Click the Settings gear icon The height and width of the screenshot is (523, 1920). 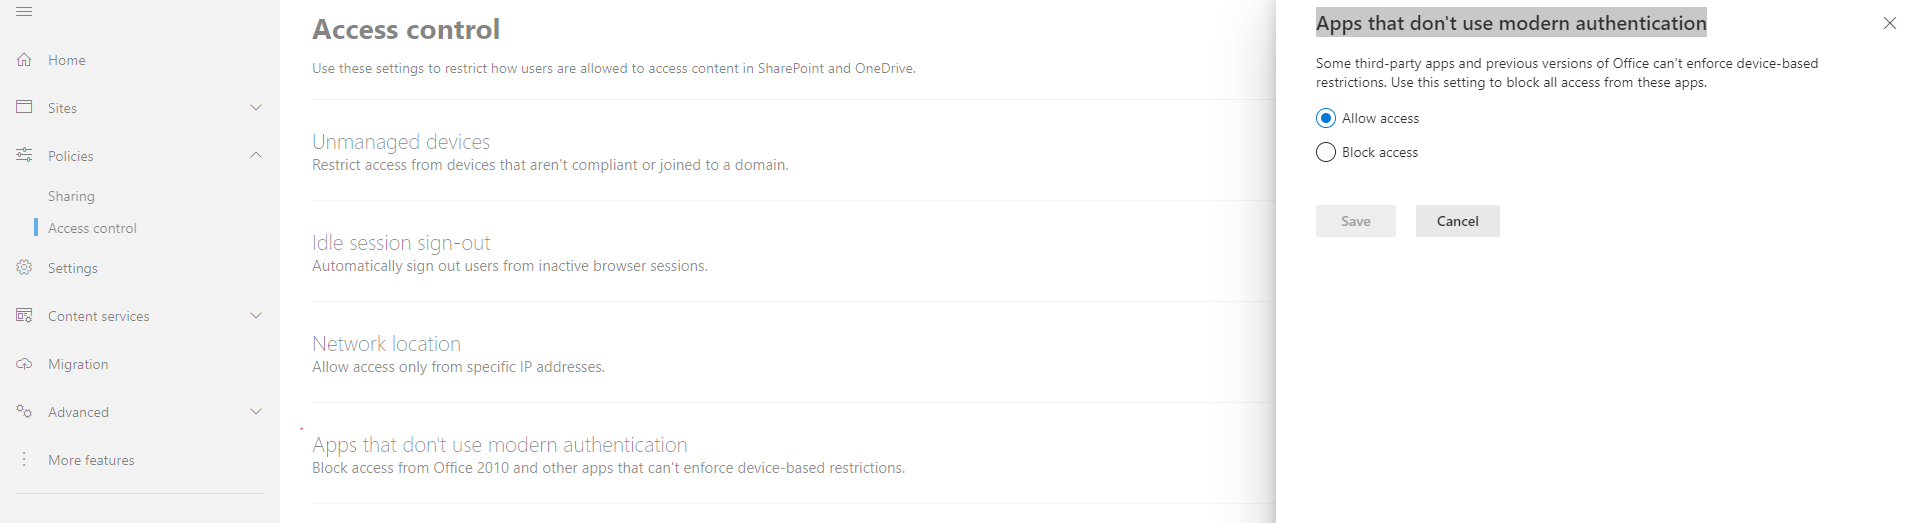(24, 267)
